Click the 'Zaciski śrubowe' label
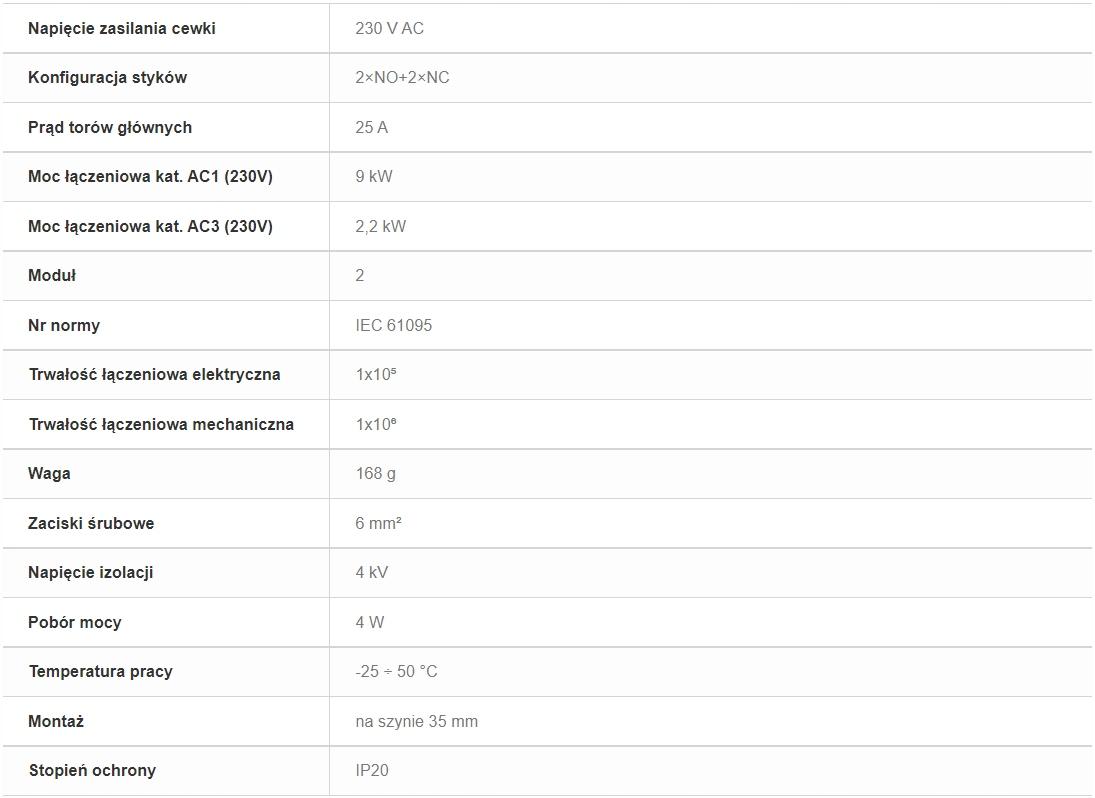Screen dimensions: 1095x798 91,523
